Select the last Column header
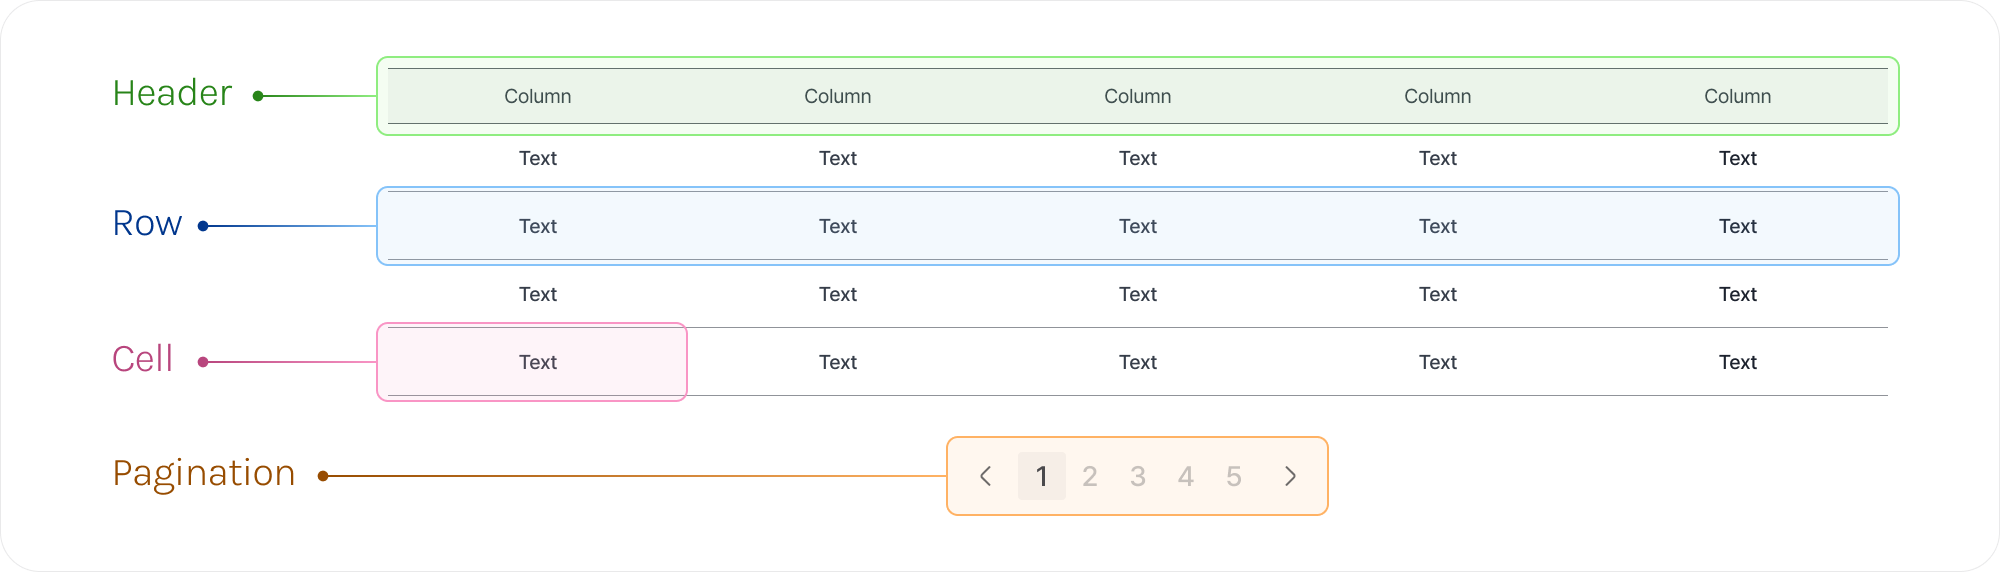The image size is (2000, 572). (x=1738, y=96)
